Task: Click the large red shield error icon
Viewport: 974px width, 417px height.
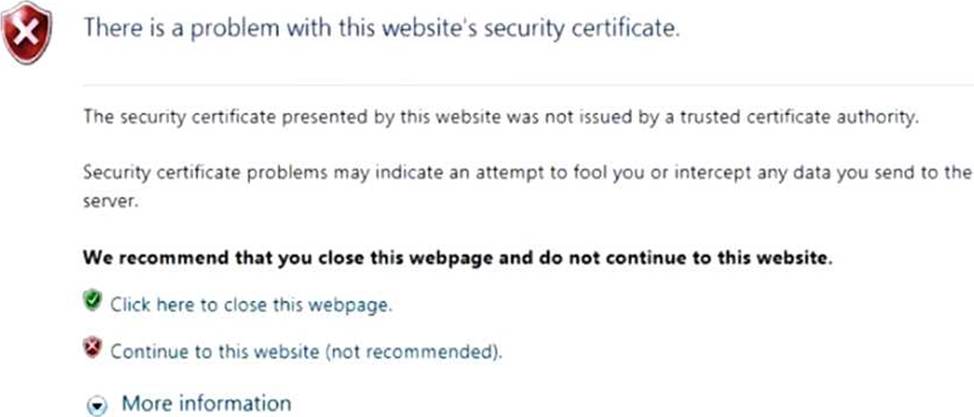Action: click(26, 32)
